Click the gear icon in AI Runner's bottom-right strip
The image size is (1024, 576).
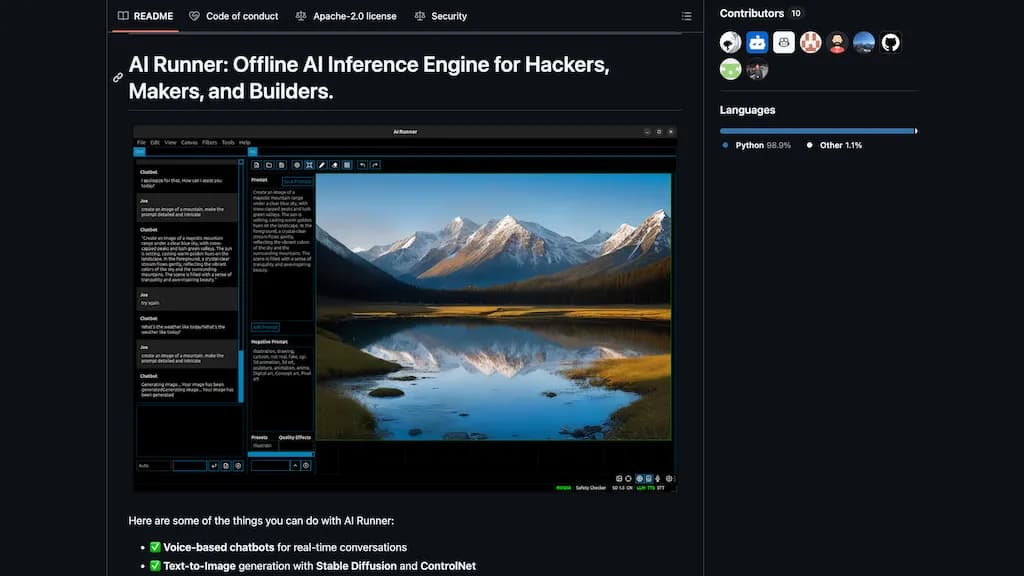point(669,479)
